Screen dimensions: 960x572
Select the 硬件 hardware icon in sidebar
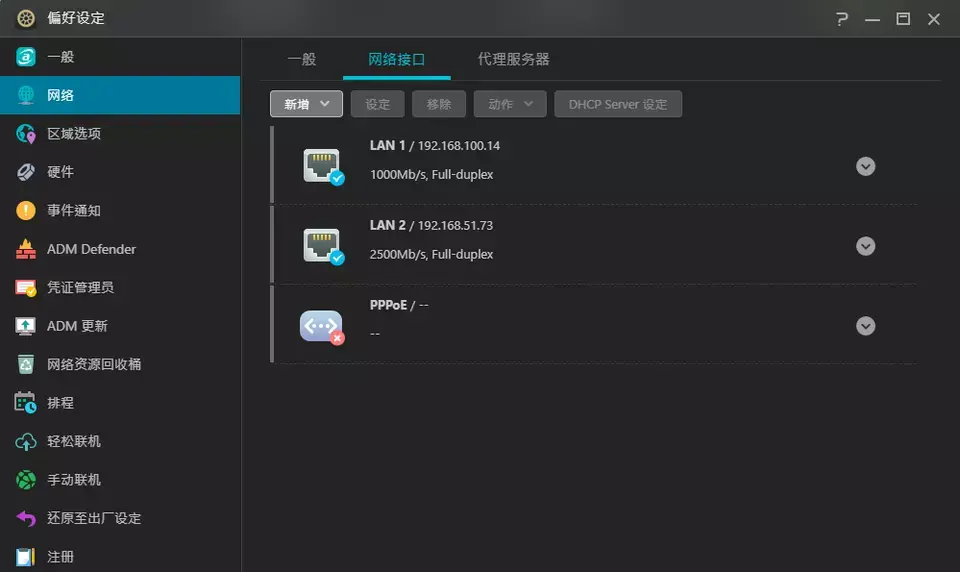click(x=26, y=172)
